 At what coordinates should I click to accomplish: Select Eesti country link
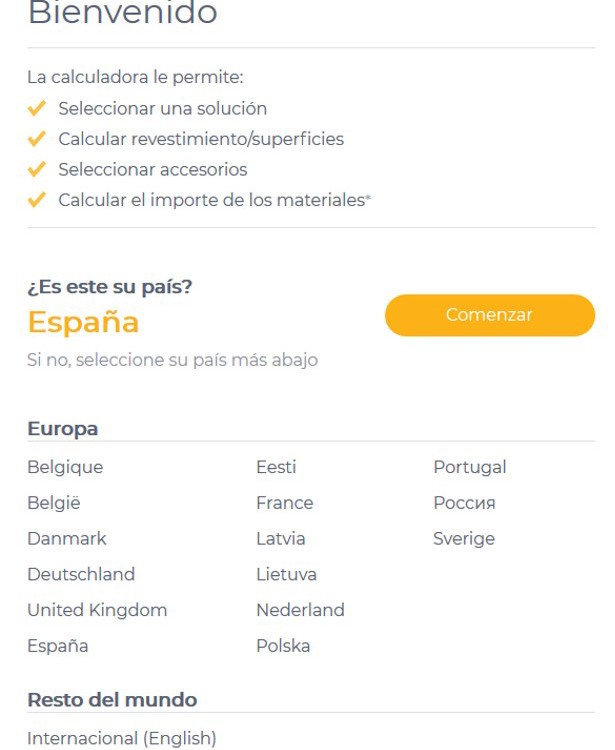pyautogui.click(x=276, y=467)
